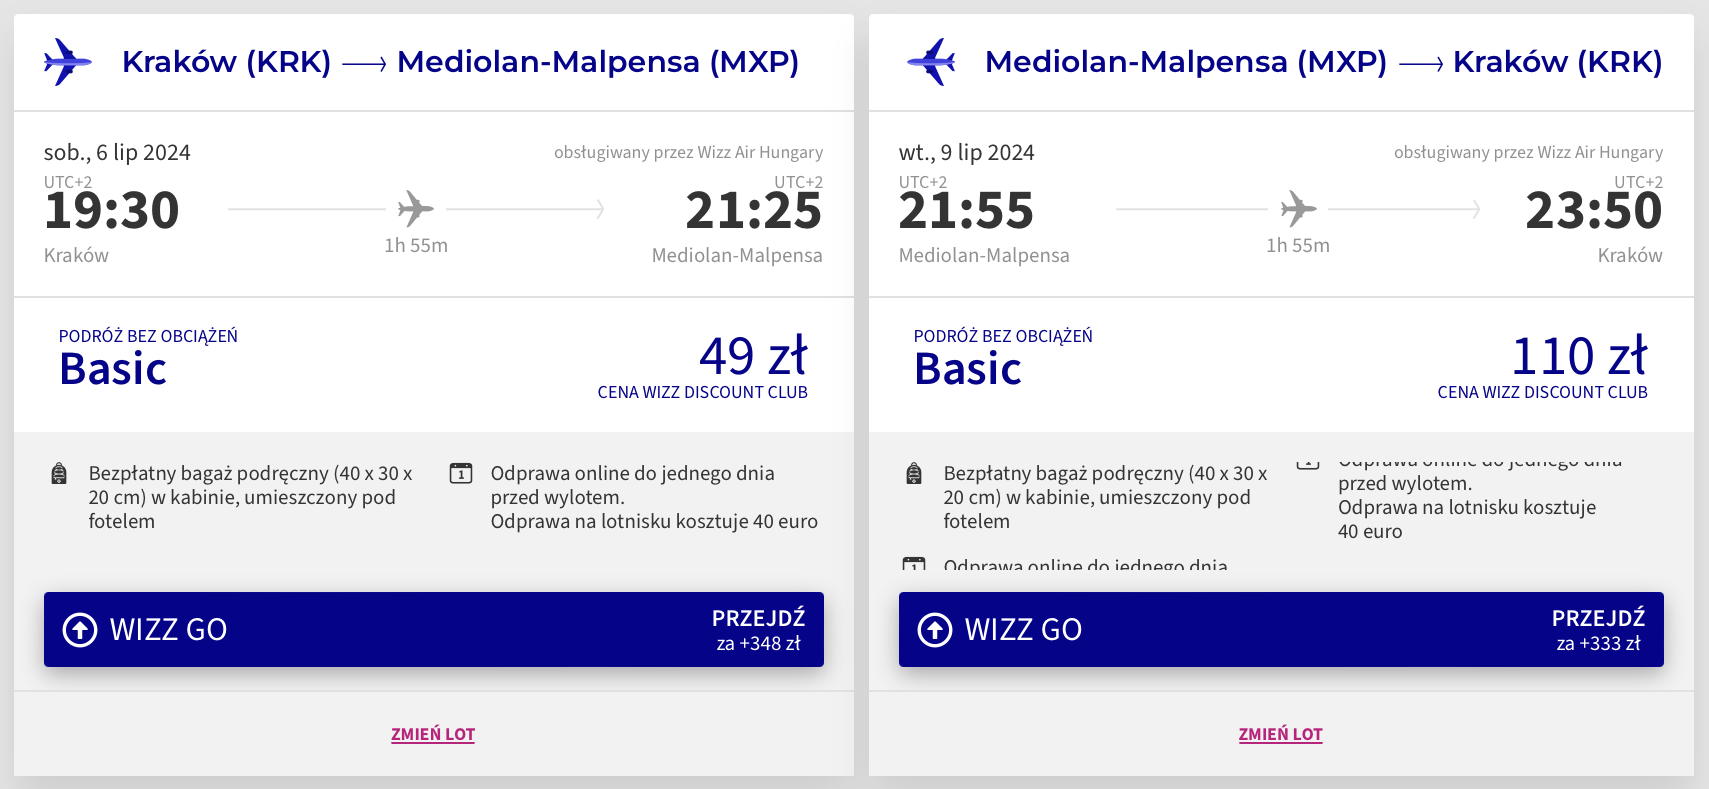Image resolution: width=1709 pixels, height=789 pixels.
Task: Click the 19:30 departure time from Kraków
Action: tap(112, 211)
